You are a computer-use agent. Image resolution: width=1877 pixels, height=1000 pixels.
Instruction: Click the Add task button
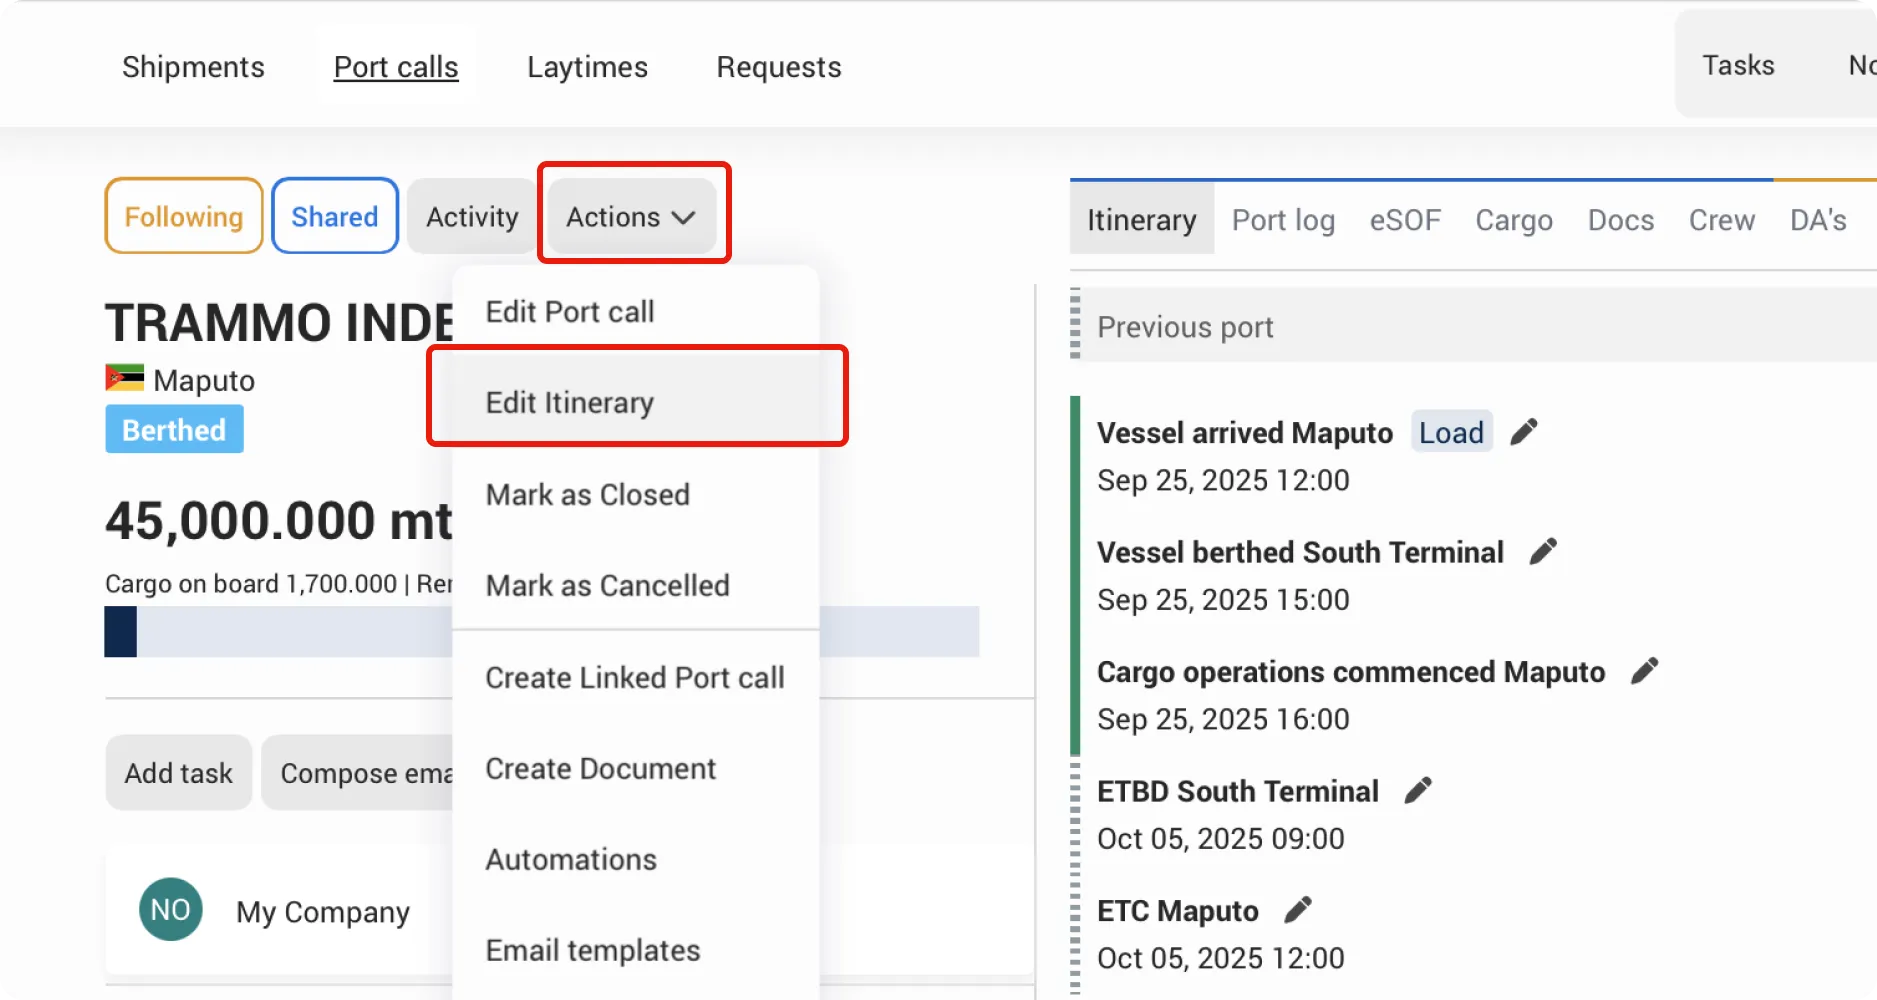(179, 772)
